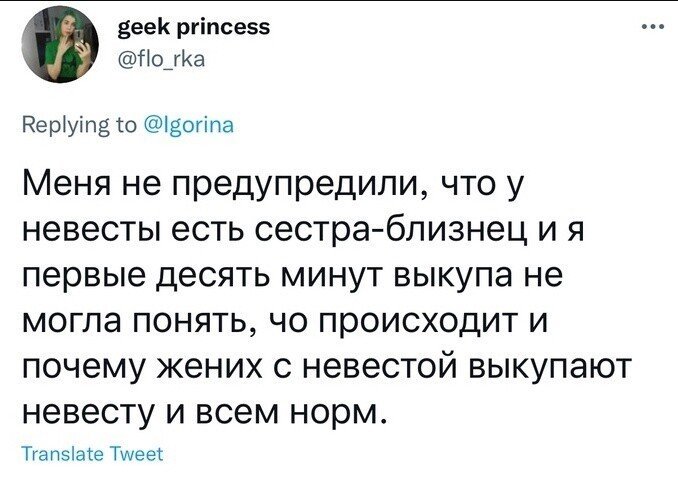Click the word выкупают in the tweet
The width and height of the screenshot is (678, 480).
click(548, 370)
